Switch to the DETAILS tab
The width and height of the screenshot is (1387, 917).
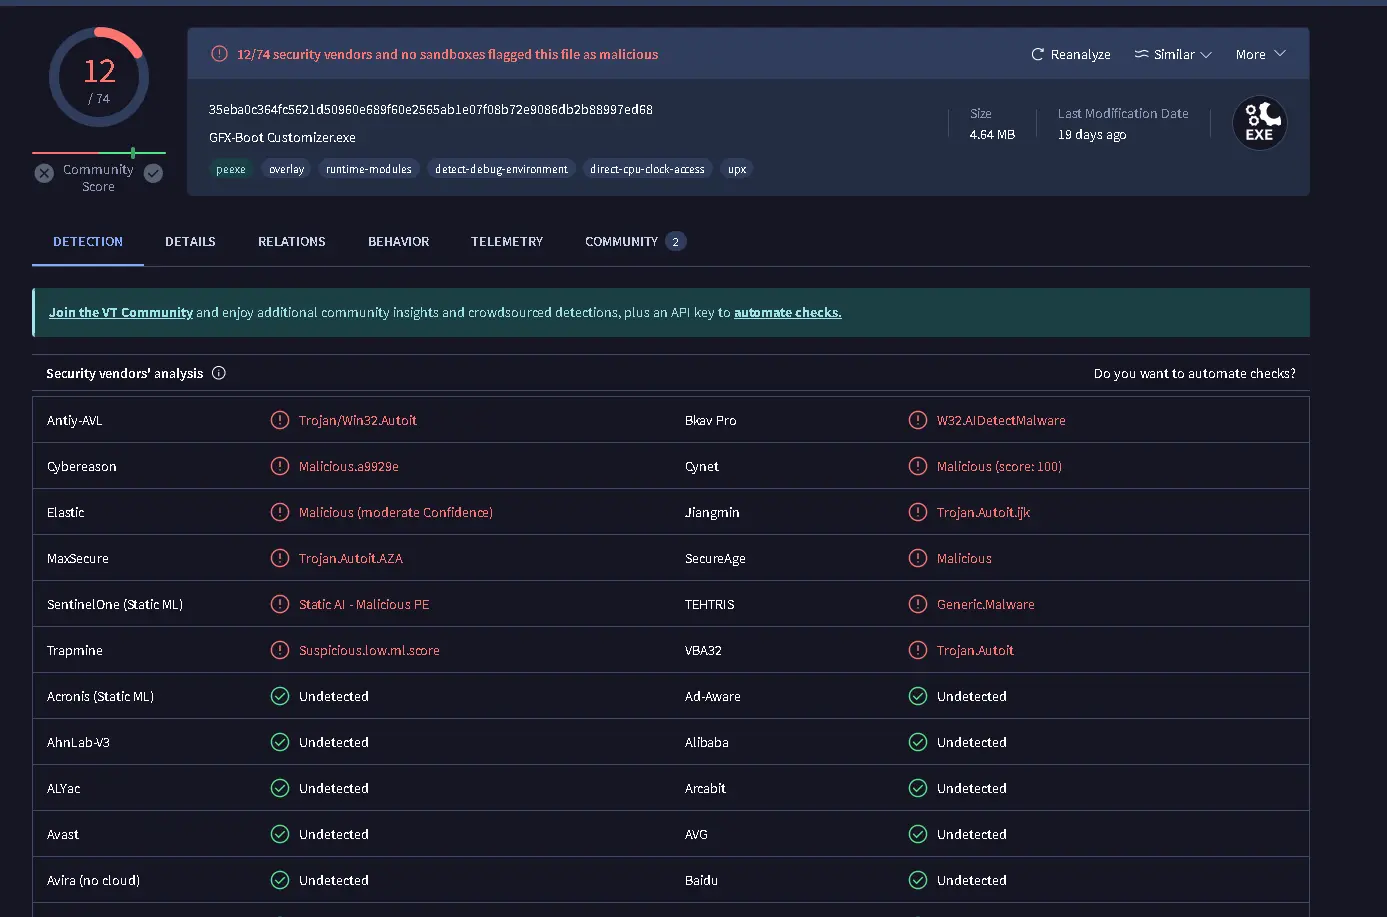(x=190, y=241)
